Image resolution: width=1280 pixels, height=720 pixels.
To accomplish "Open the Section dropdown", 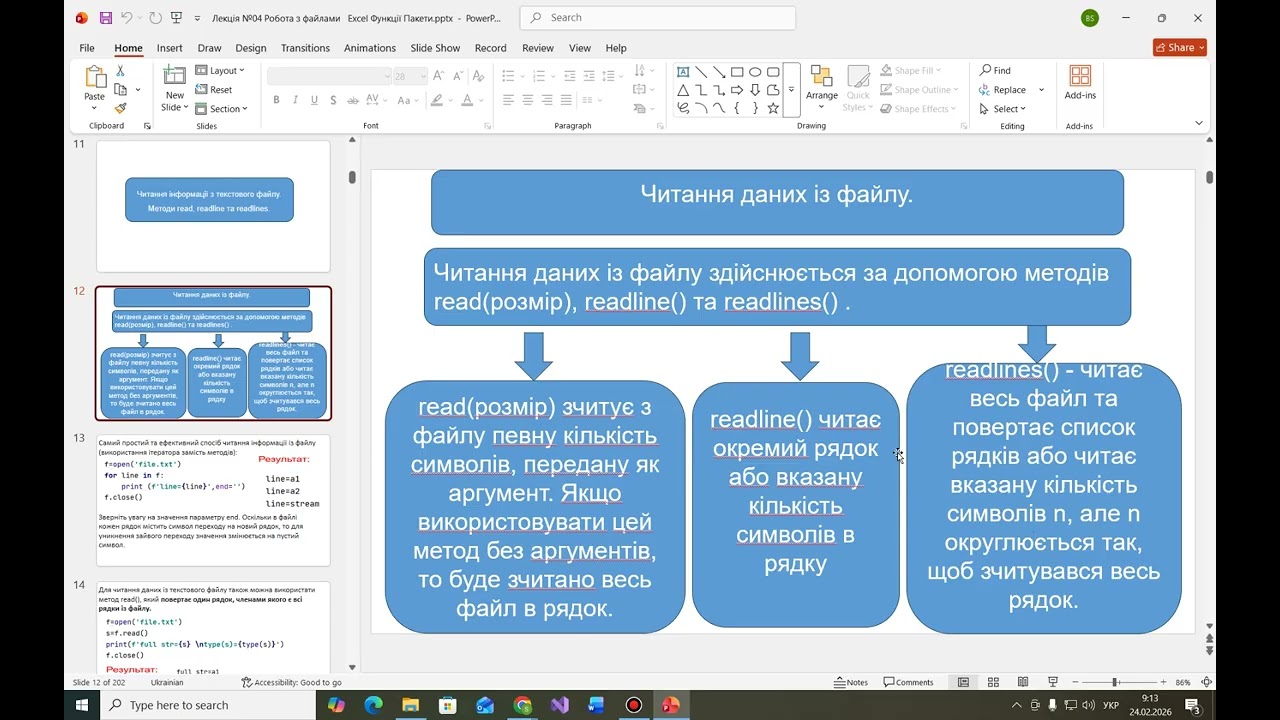I will tap(221, 109).
